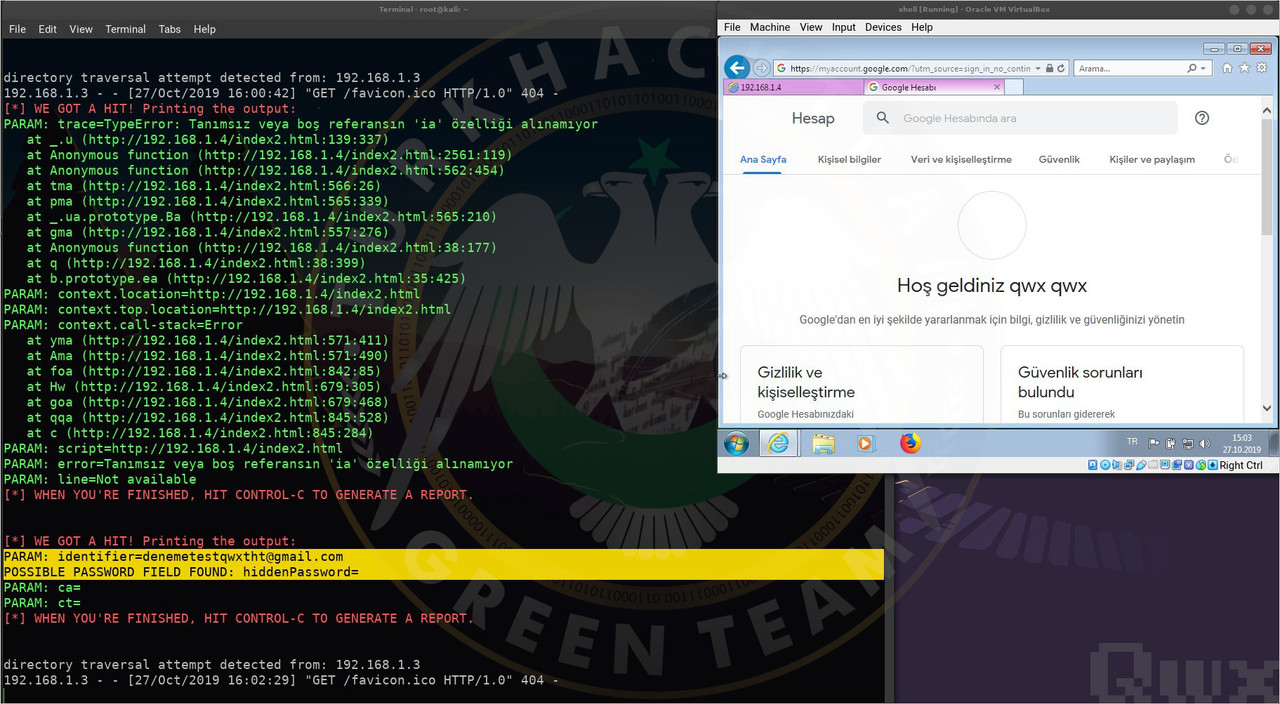The image size is (1280, 704).
Task: Open VirtualBox View menu
Action: pos(811,27)
